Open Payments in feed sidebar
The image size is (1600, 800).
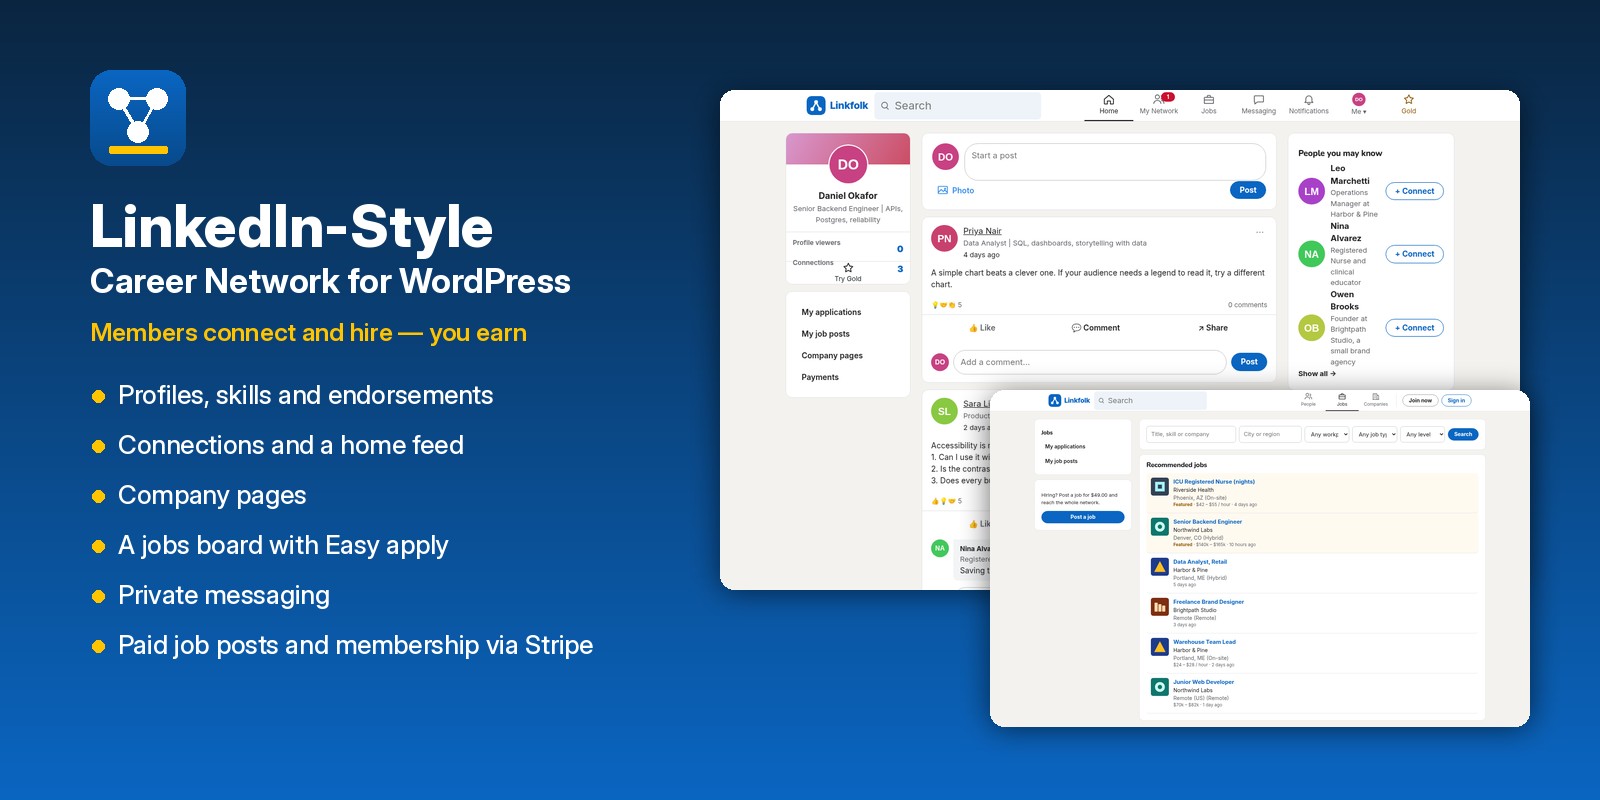pyautogui.click(x=820, y=377)
